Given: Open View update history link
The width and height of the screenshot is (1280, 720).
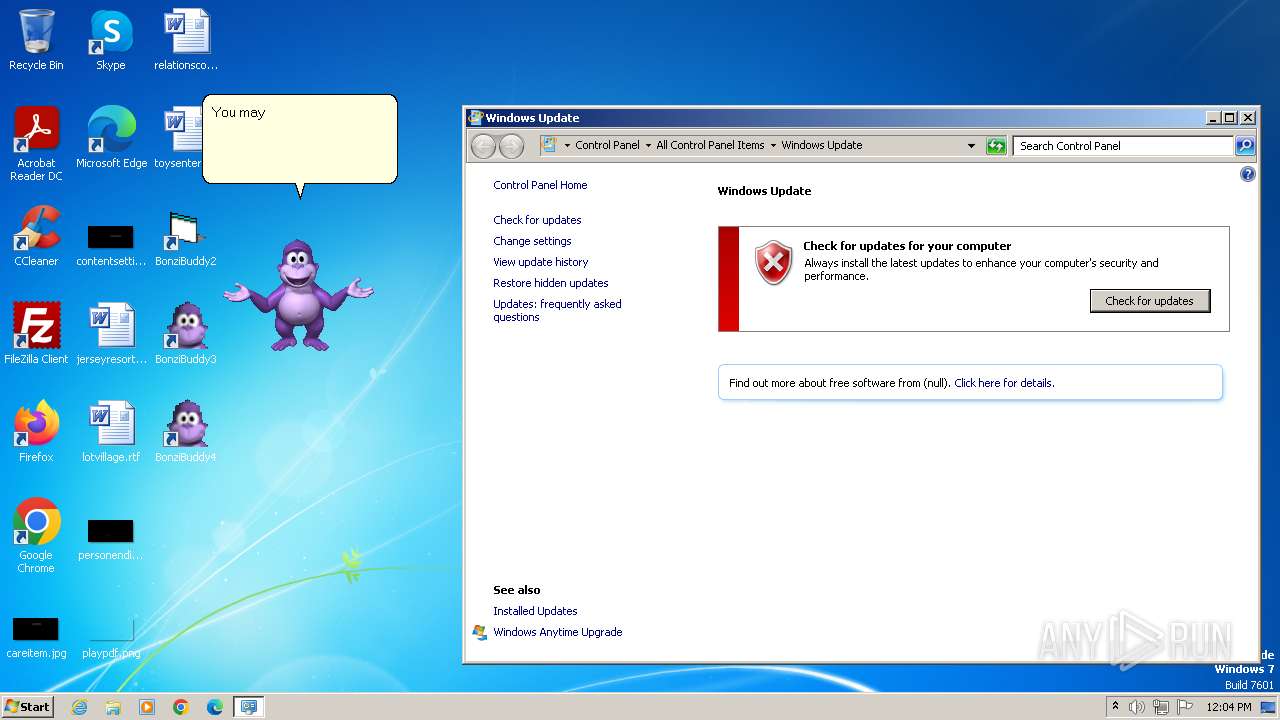Looking at the screenshot, I should tap(540, 262).
